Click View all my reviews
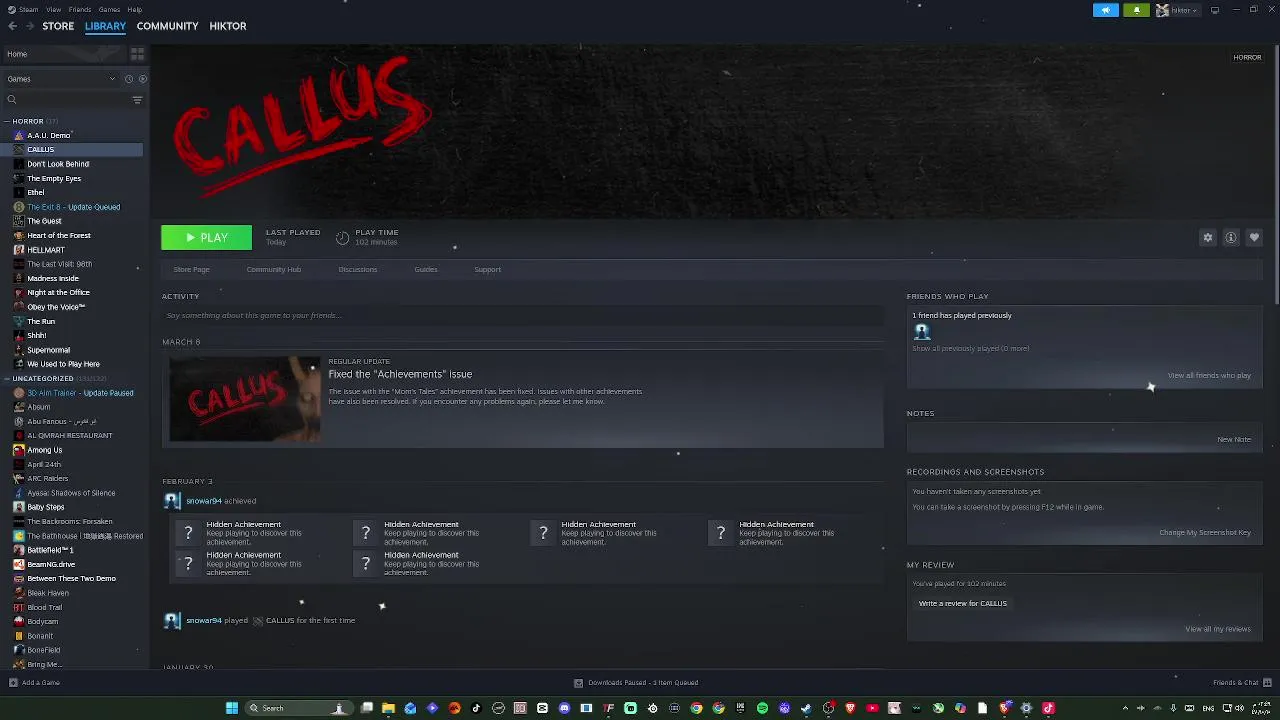Viewport: 1280px width, 720px height. [x=1218, y=629]
